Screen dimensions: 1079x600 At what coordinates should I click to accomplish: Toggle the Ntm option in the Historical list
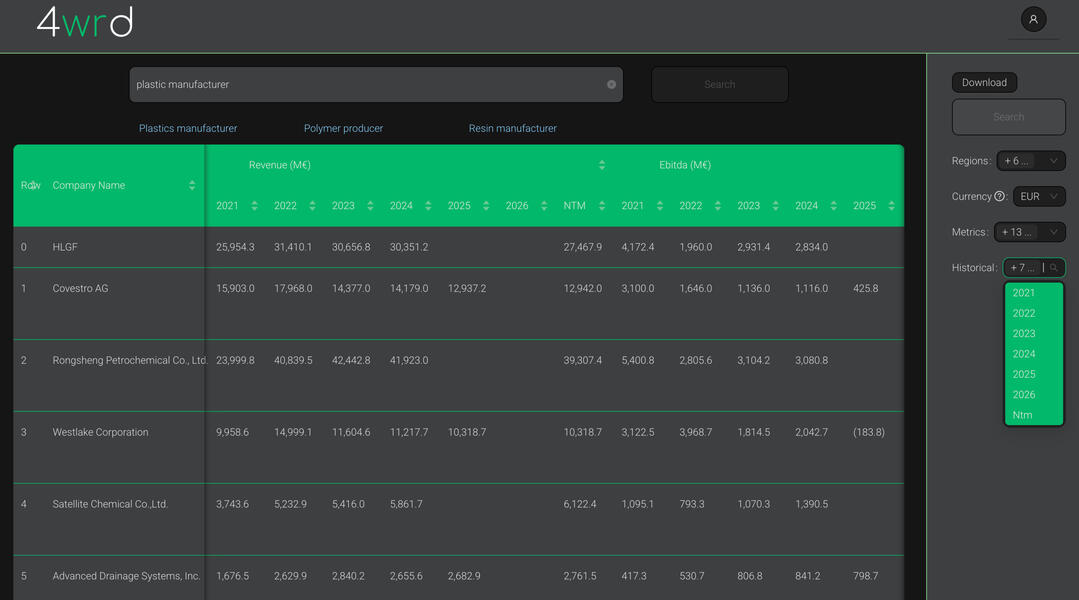click(1022, 414)
